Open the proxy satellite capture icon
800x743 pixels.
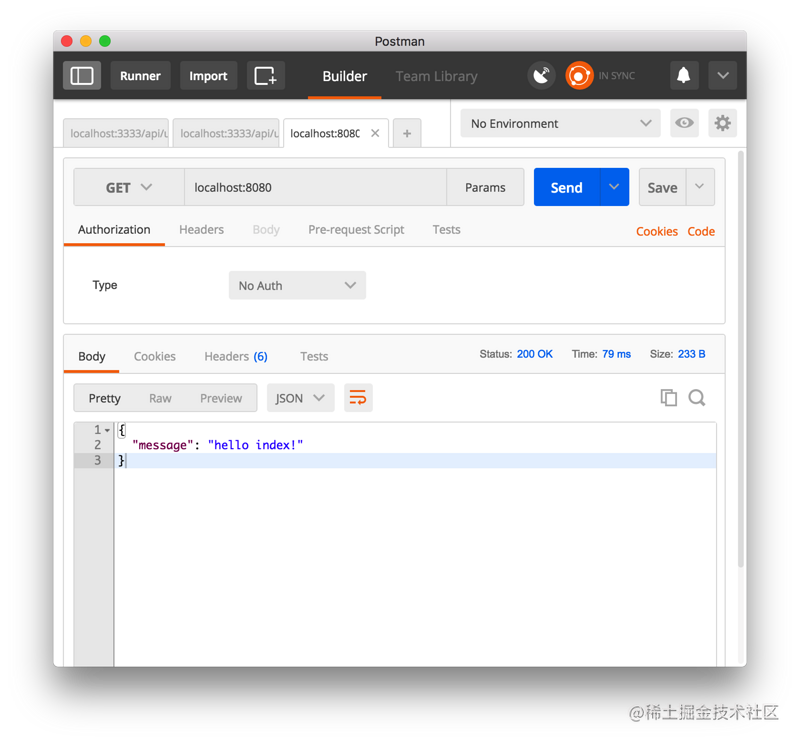[541, 76]
